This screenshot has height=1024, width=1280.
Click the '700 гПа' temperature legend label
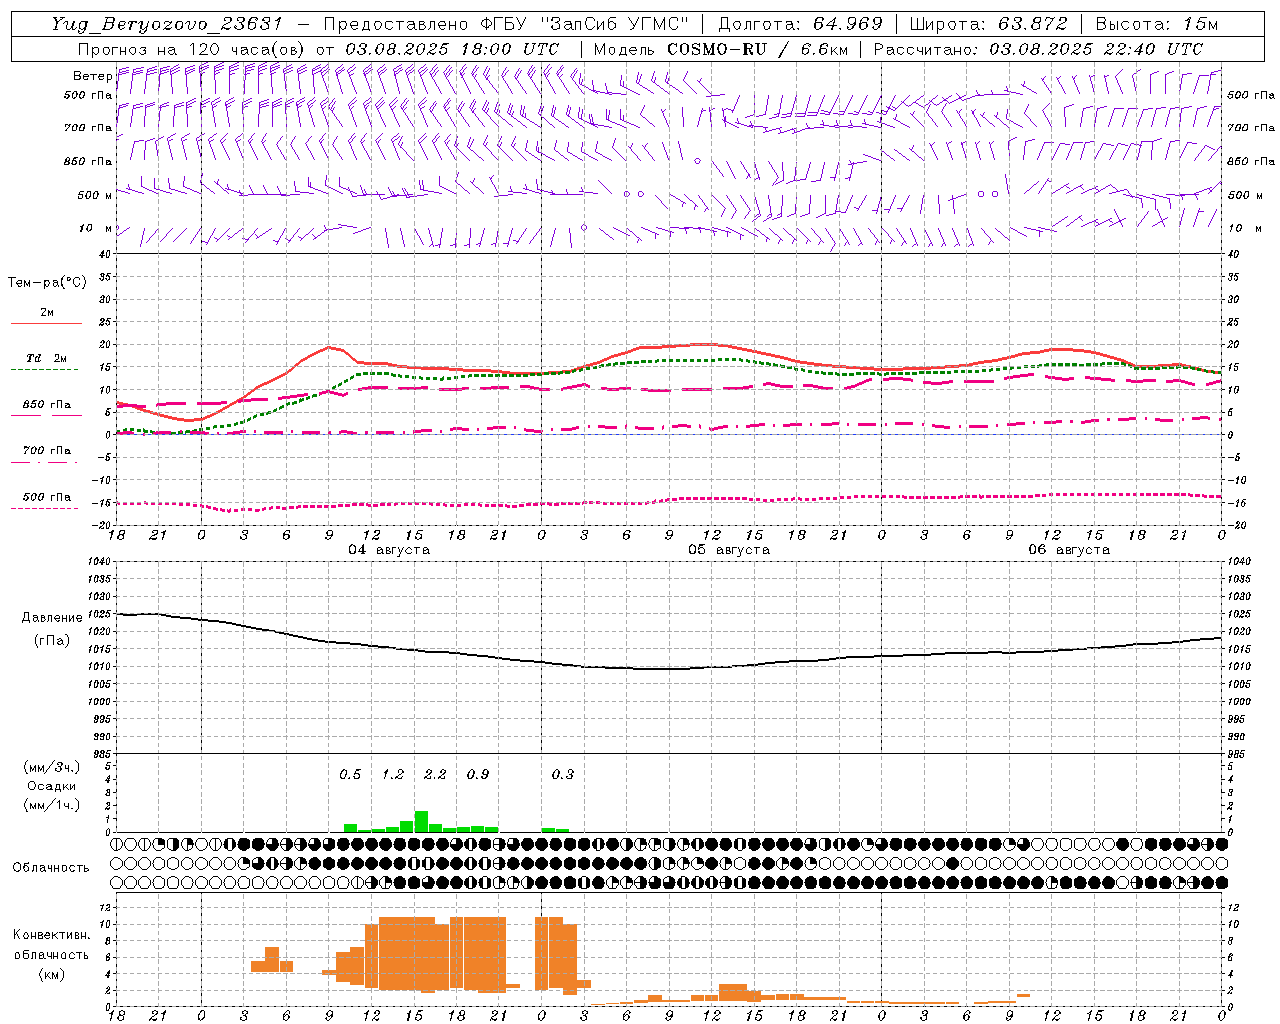[46, 451]
